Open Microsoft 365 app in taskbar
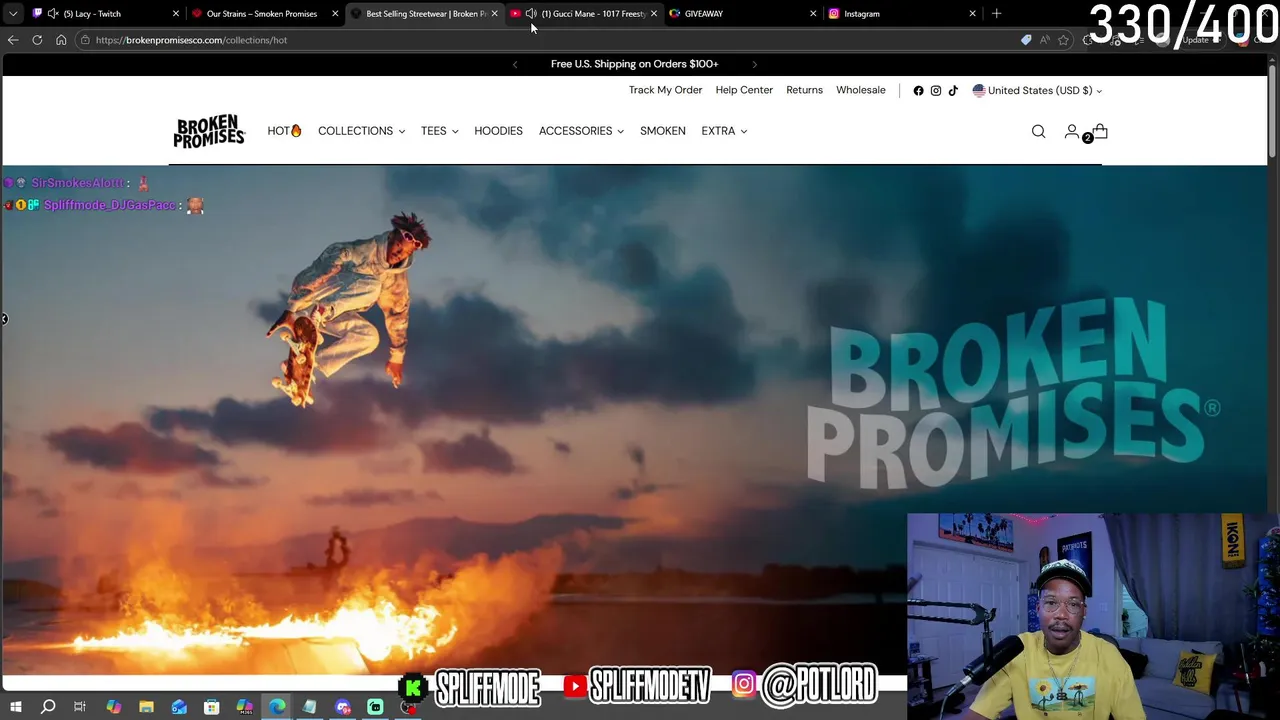Viewport: 1280px width, 720px height. point(244,707)
